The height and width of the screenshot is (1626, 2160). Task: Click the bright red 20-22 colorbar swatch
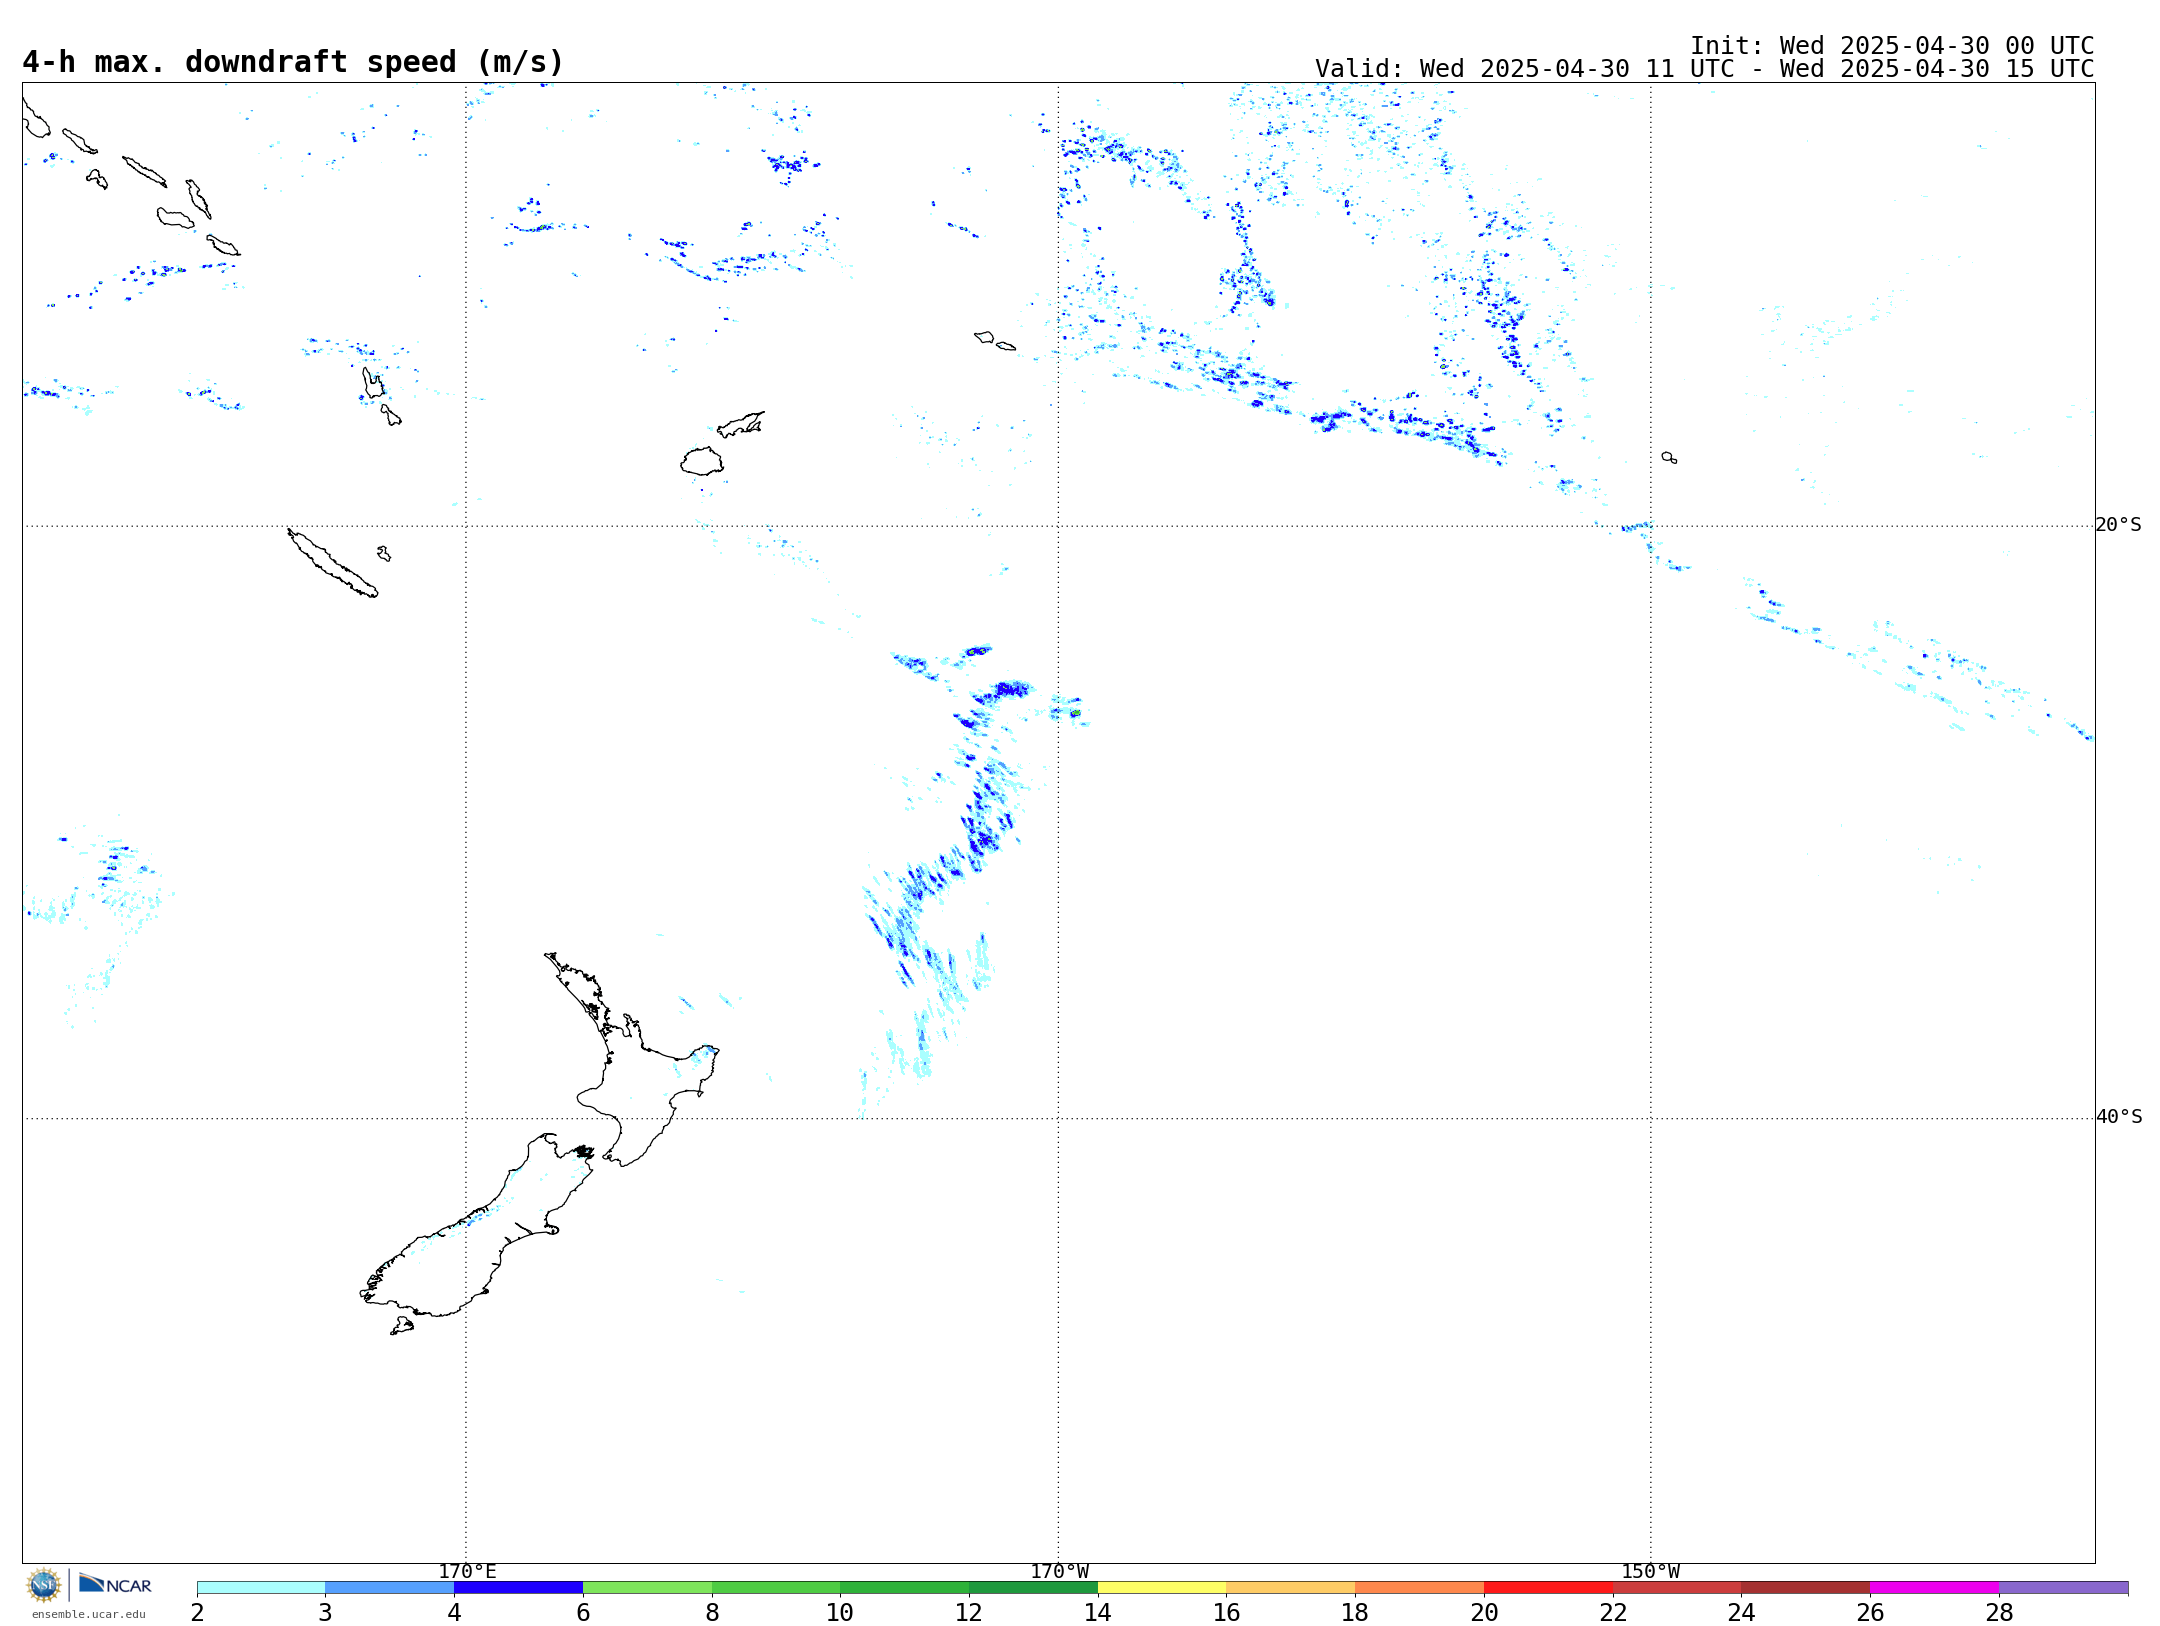tap(1548, 1588)
